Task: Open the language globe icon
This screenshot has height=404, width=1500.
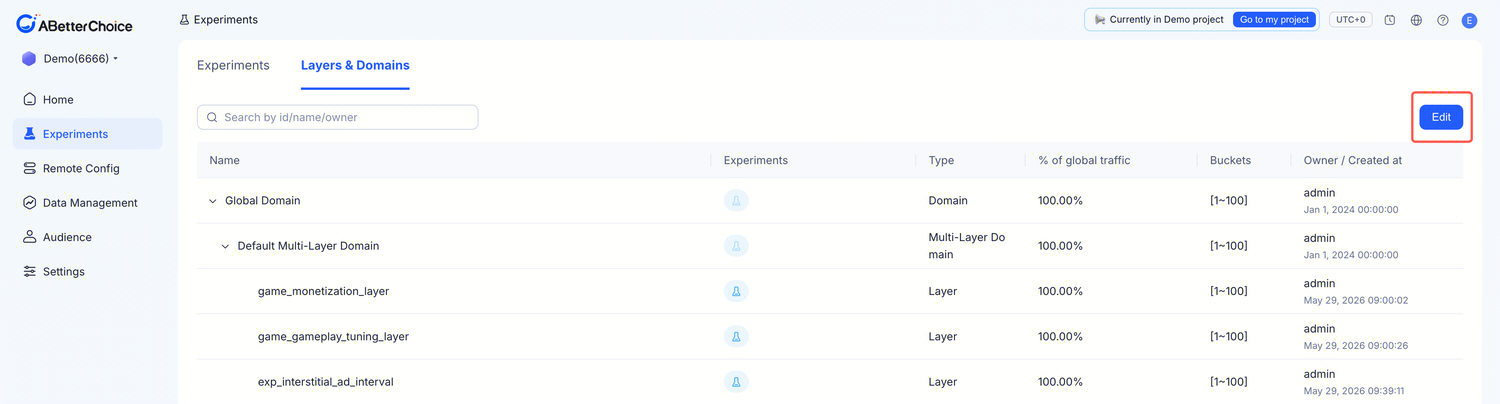Action: point(1416,20)
